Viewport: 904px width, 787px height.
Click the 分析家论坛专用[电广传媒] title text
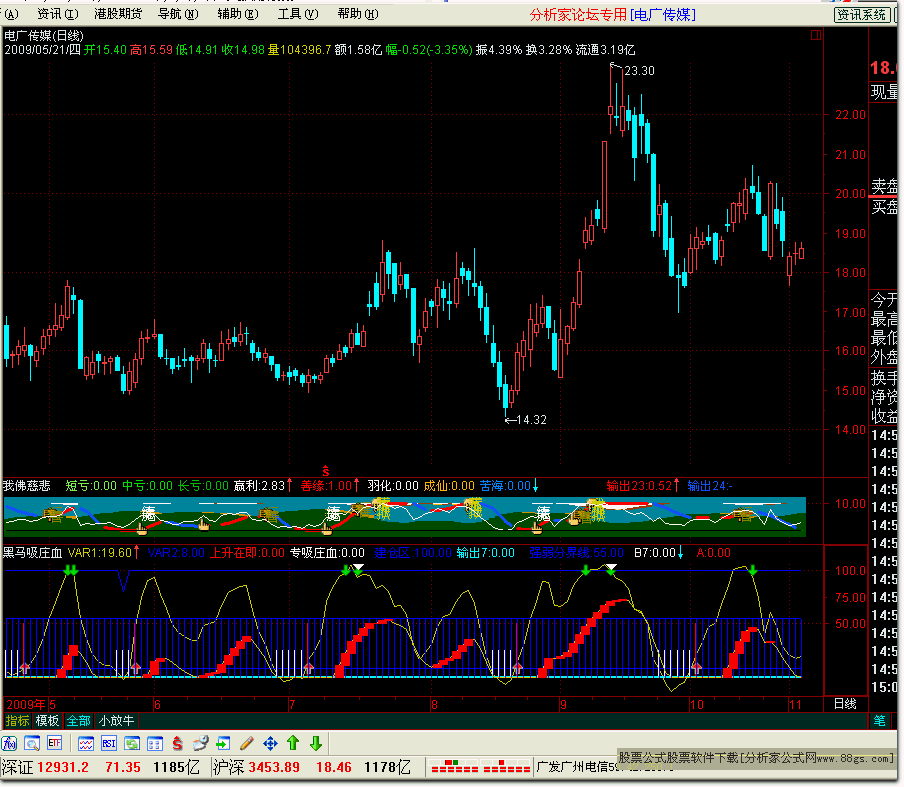tap(612, 15)
